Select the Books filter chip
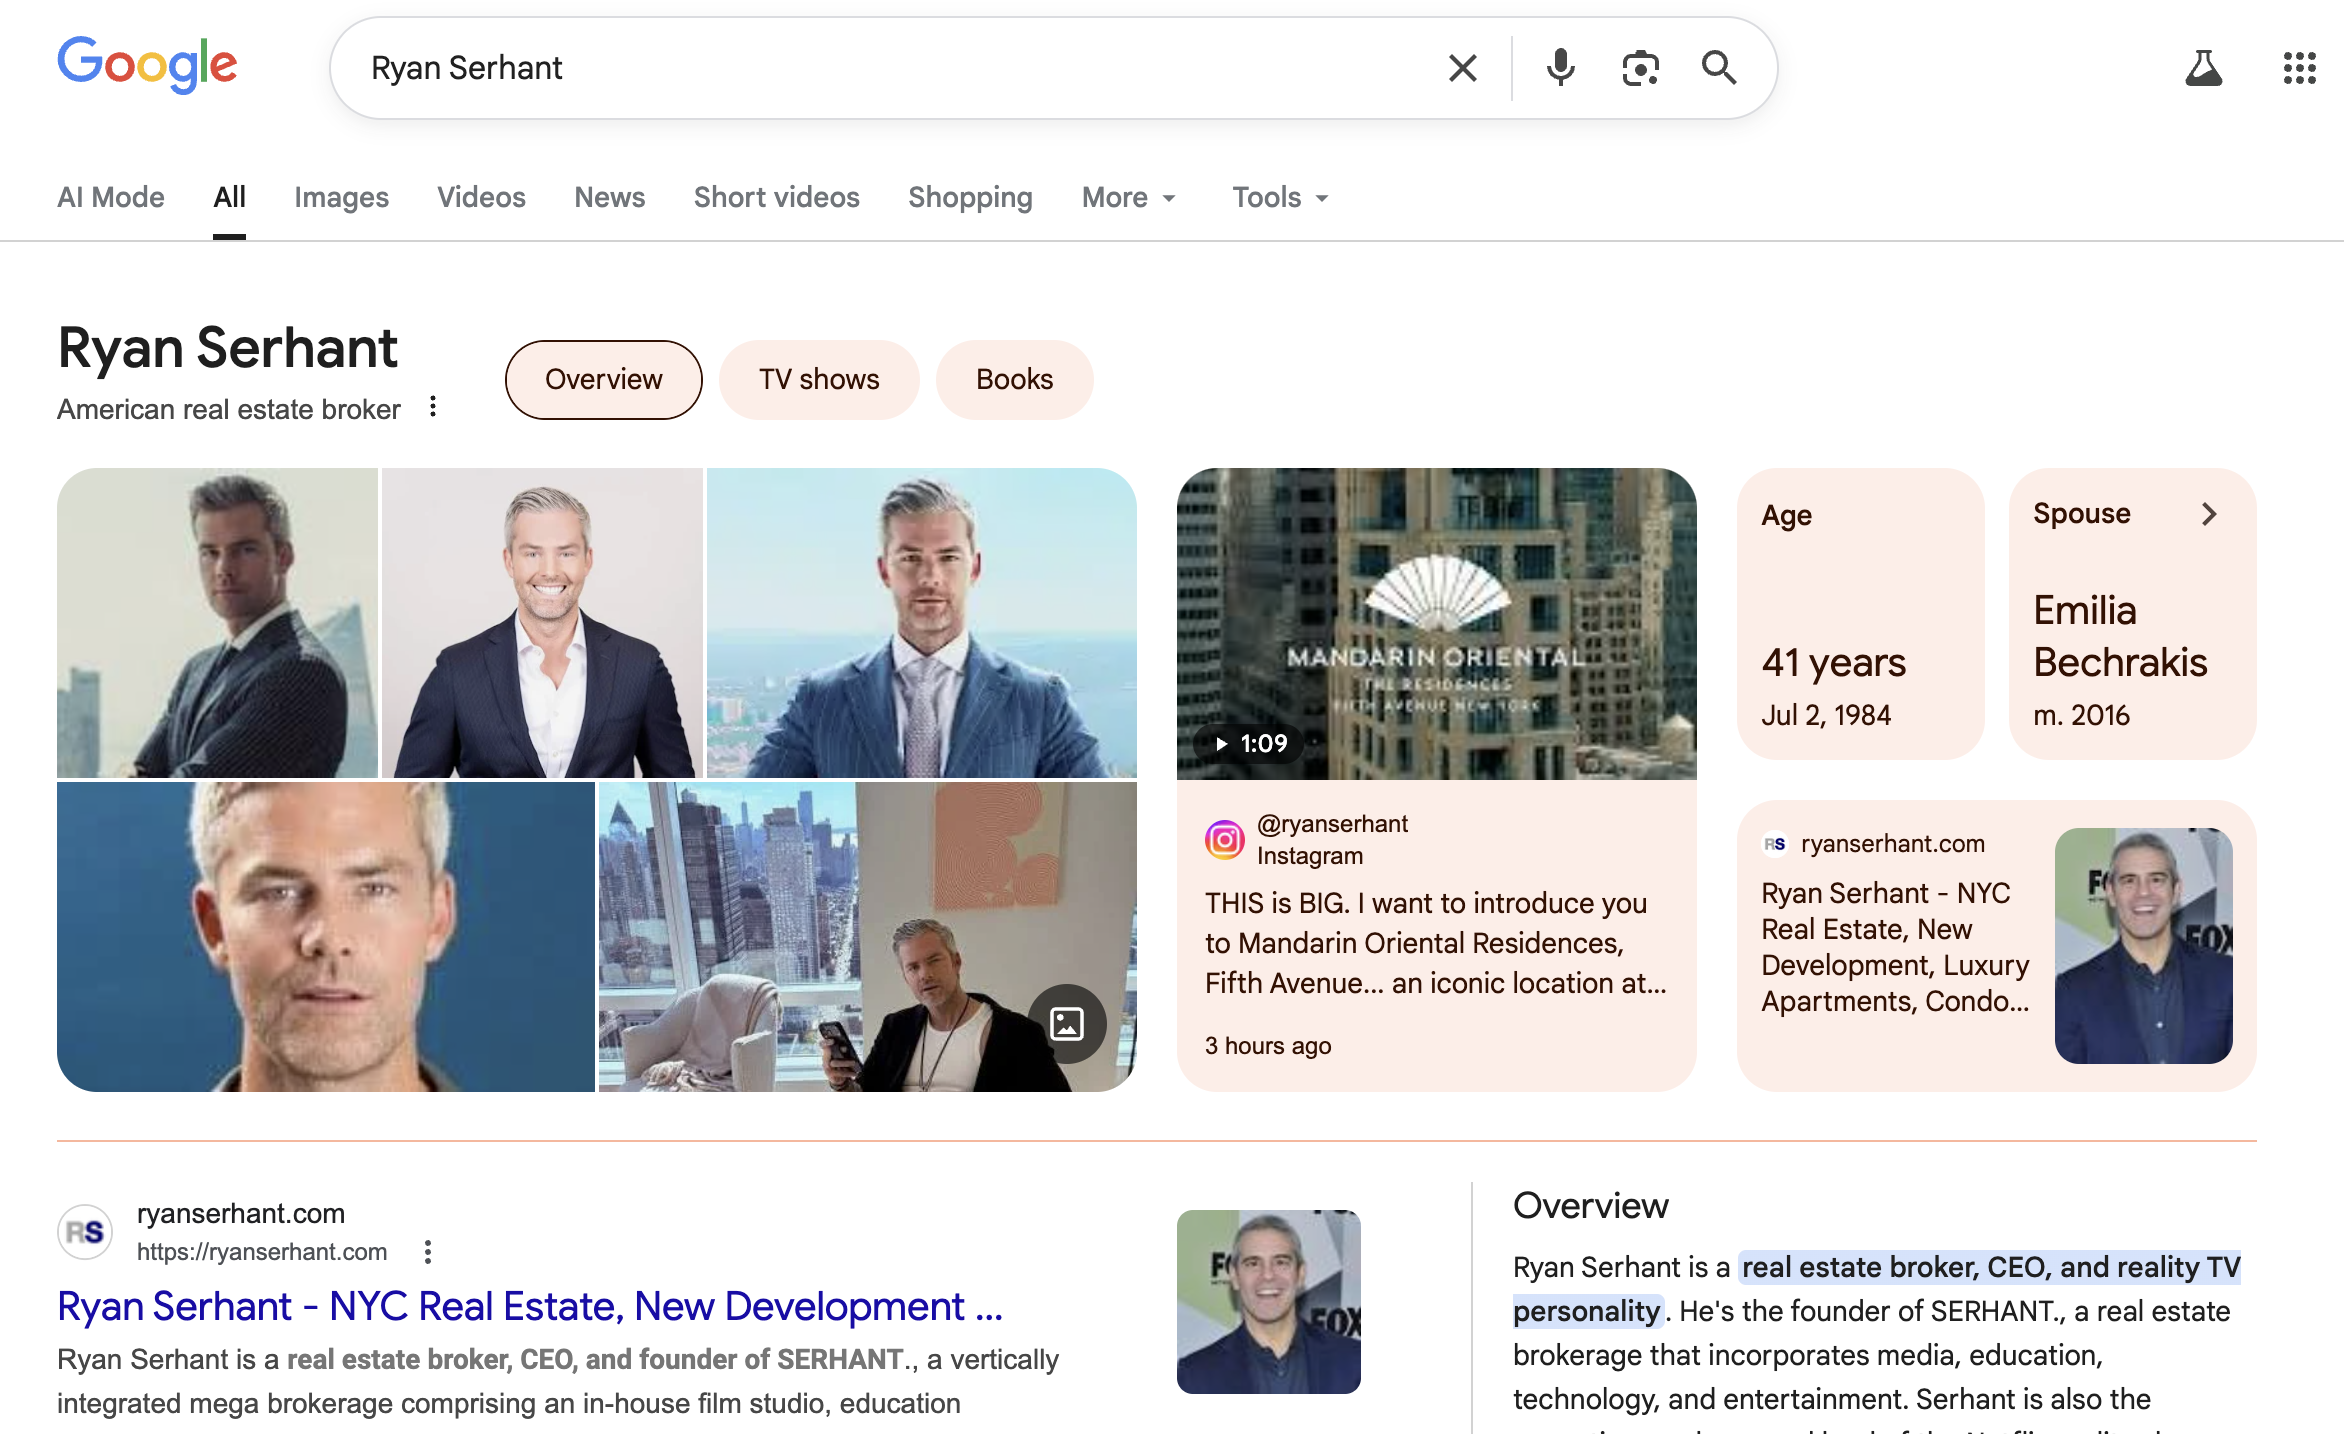 click(1014, 380)
